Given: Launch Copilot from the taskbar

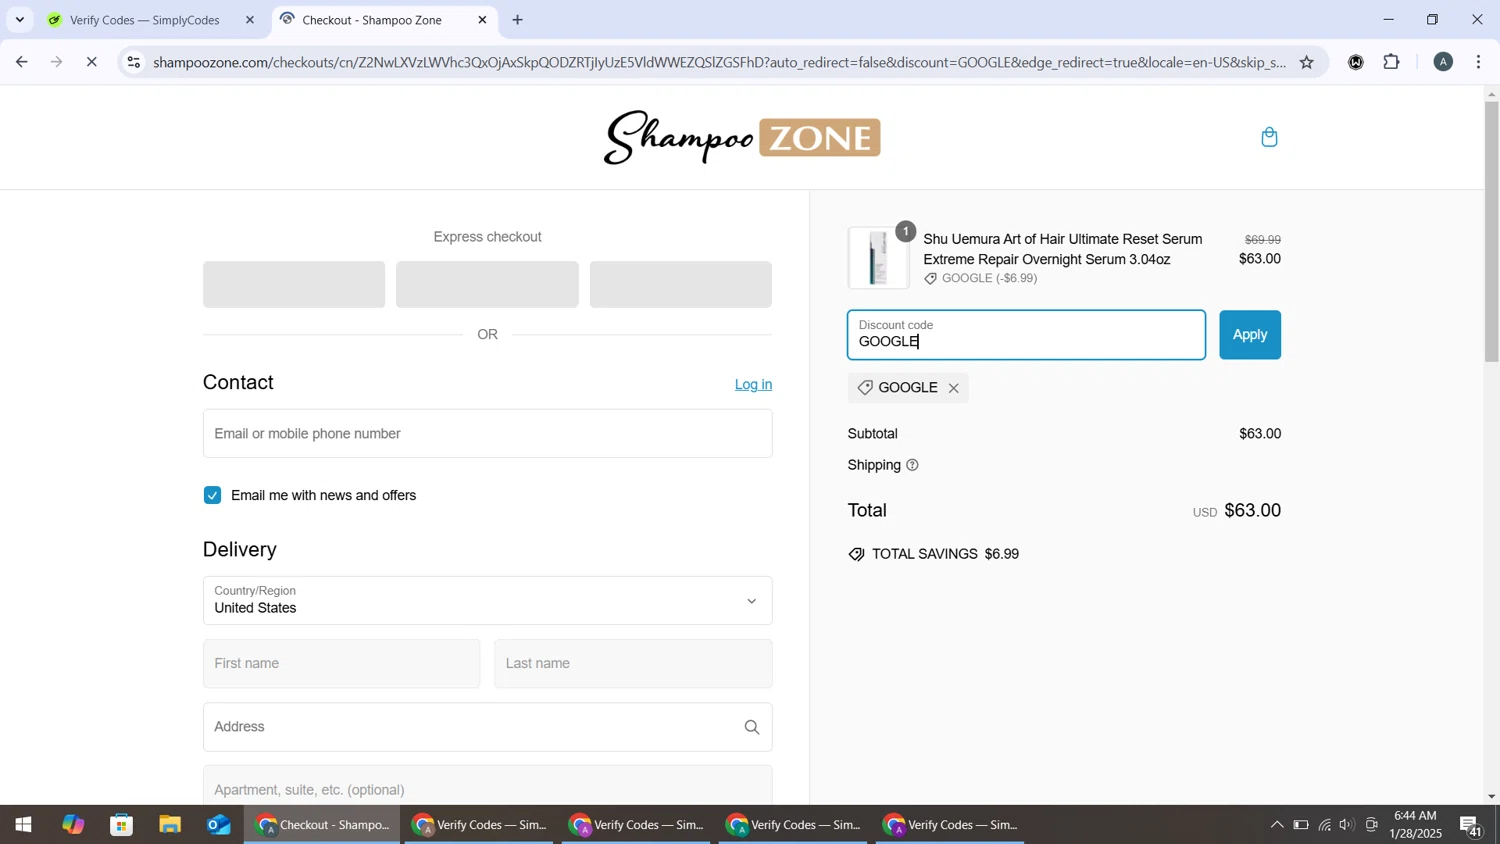Looking at the screenshot, I should (x=73, y=825).
